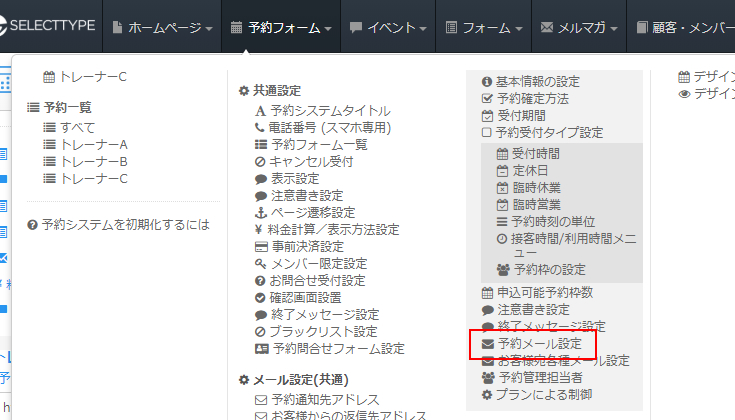Click the clock icon for 接客時間／利用時間メニュー

[502, 238]
